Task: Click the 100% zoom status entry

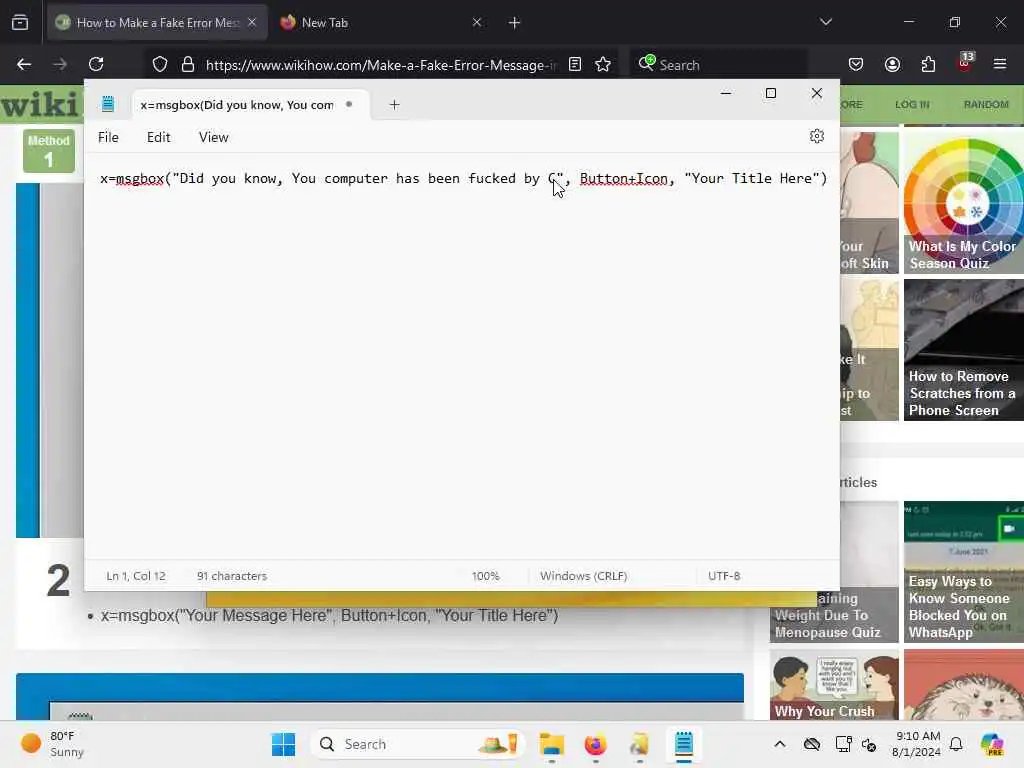Action: [x=485, y=576]
